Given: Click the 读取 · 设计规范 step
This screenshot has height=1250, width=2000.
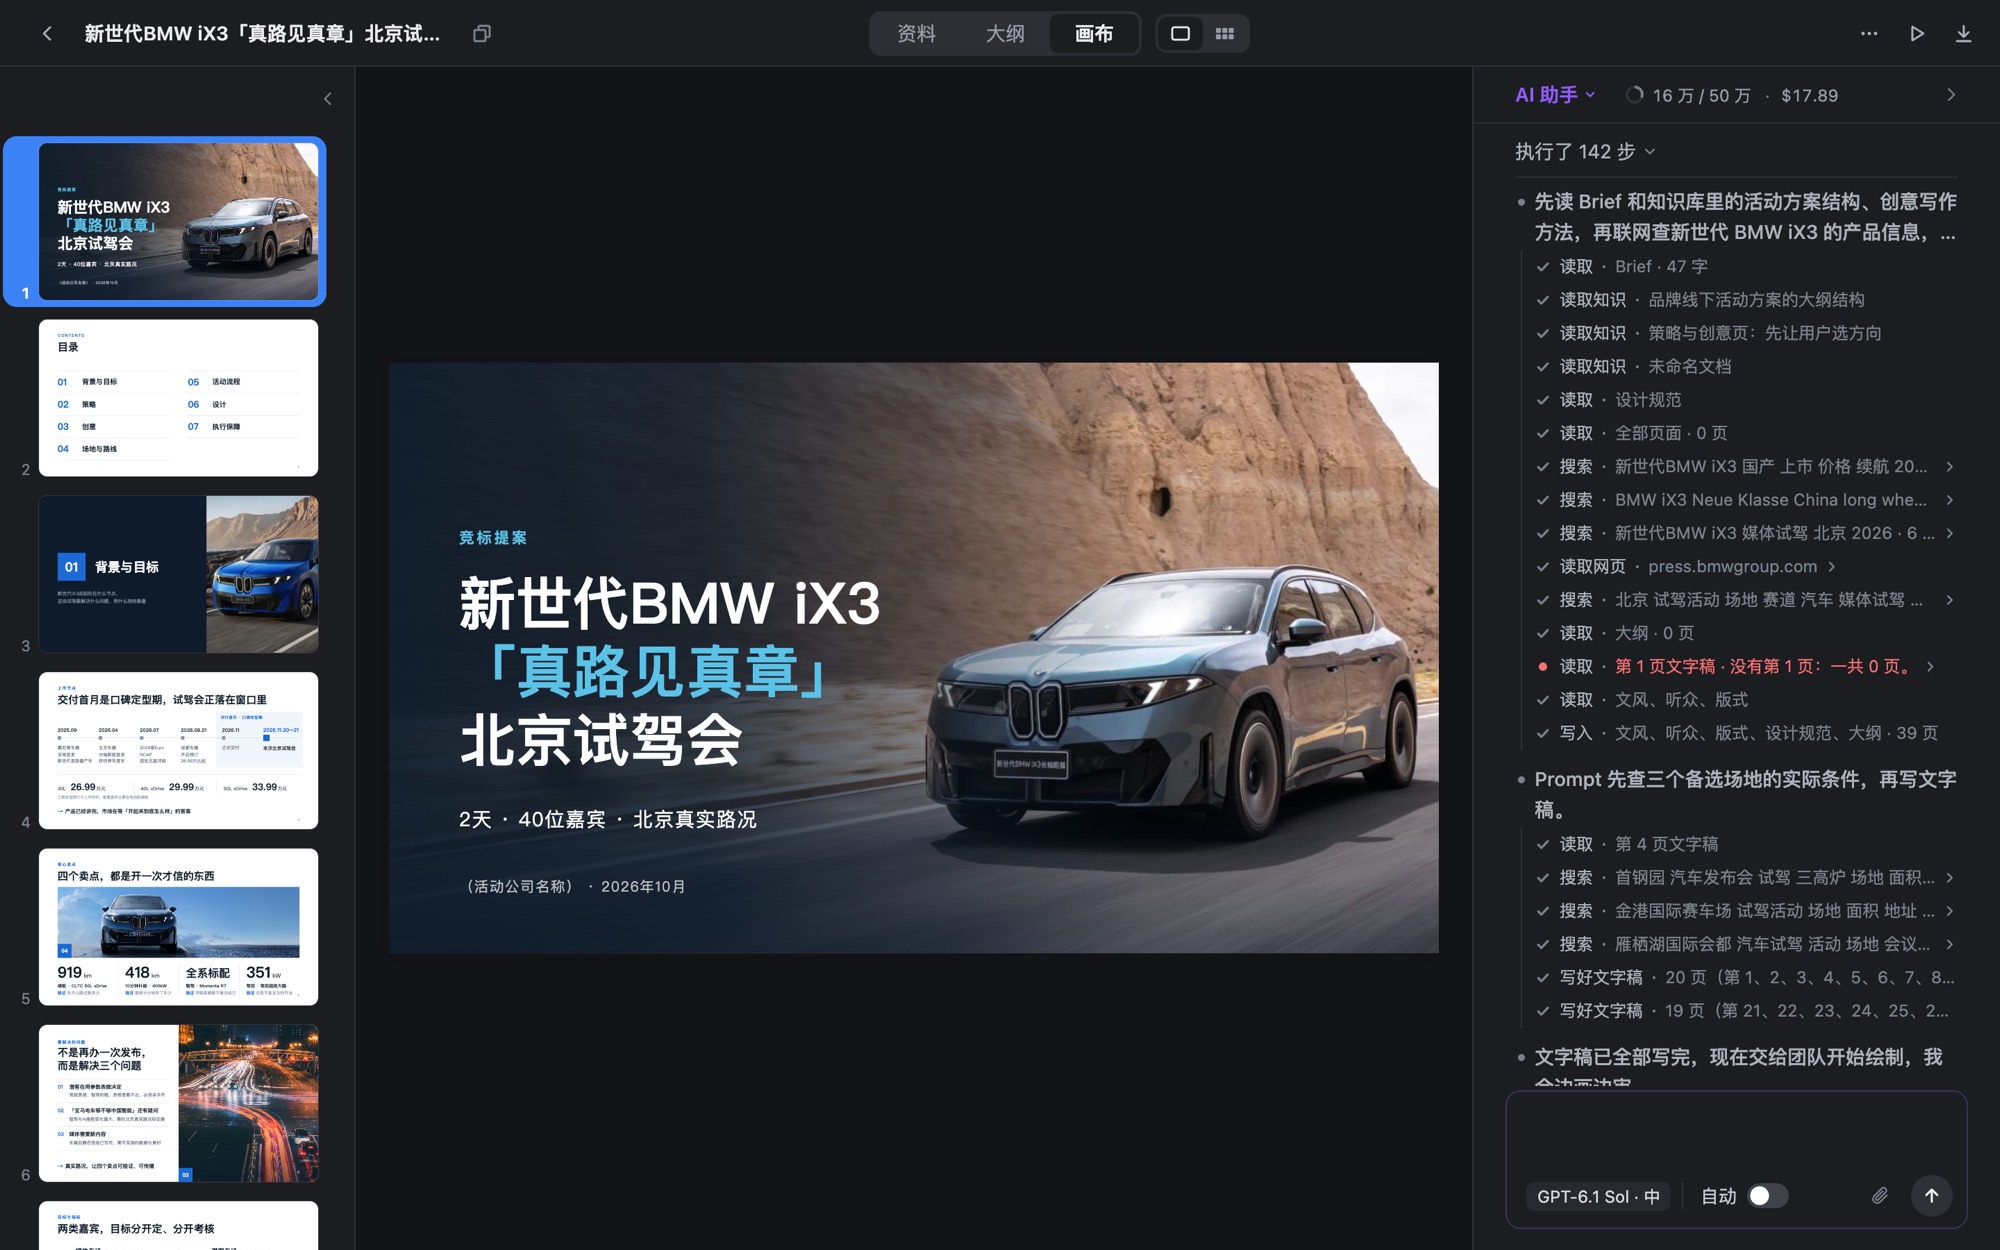Looking at the screenshot, I should 1609,400.
